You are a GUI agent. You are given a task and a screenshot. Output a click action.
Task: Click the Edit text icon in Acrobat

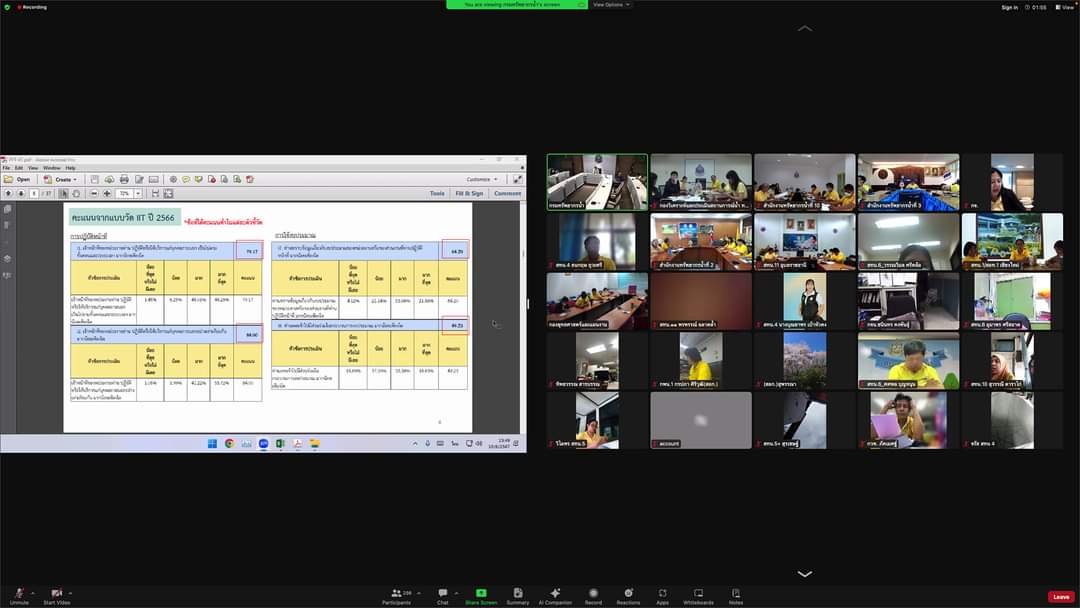[139, 180]
